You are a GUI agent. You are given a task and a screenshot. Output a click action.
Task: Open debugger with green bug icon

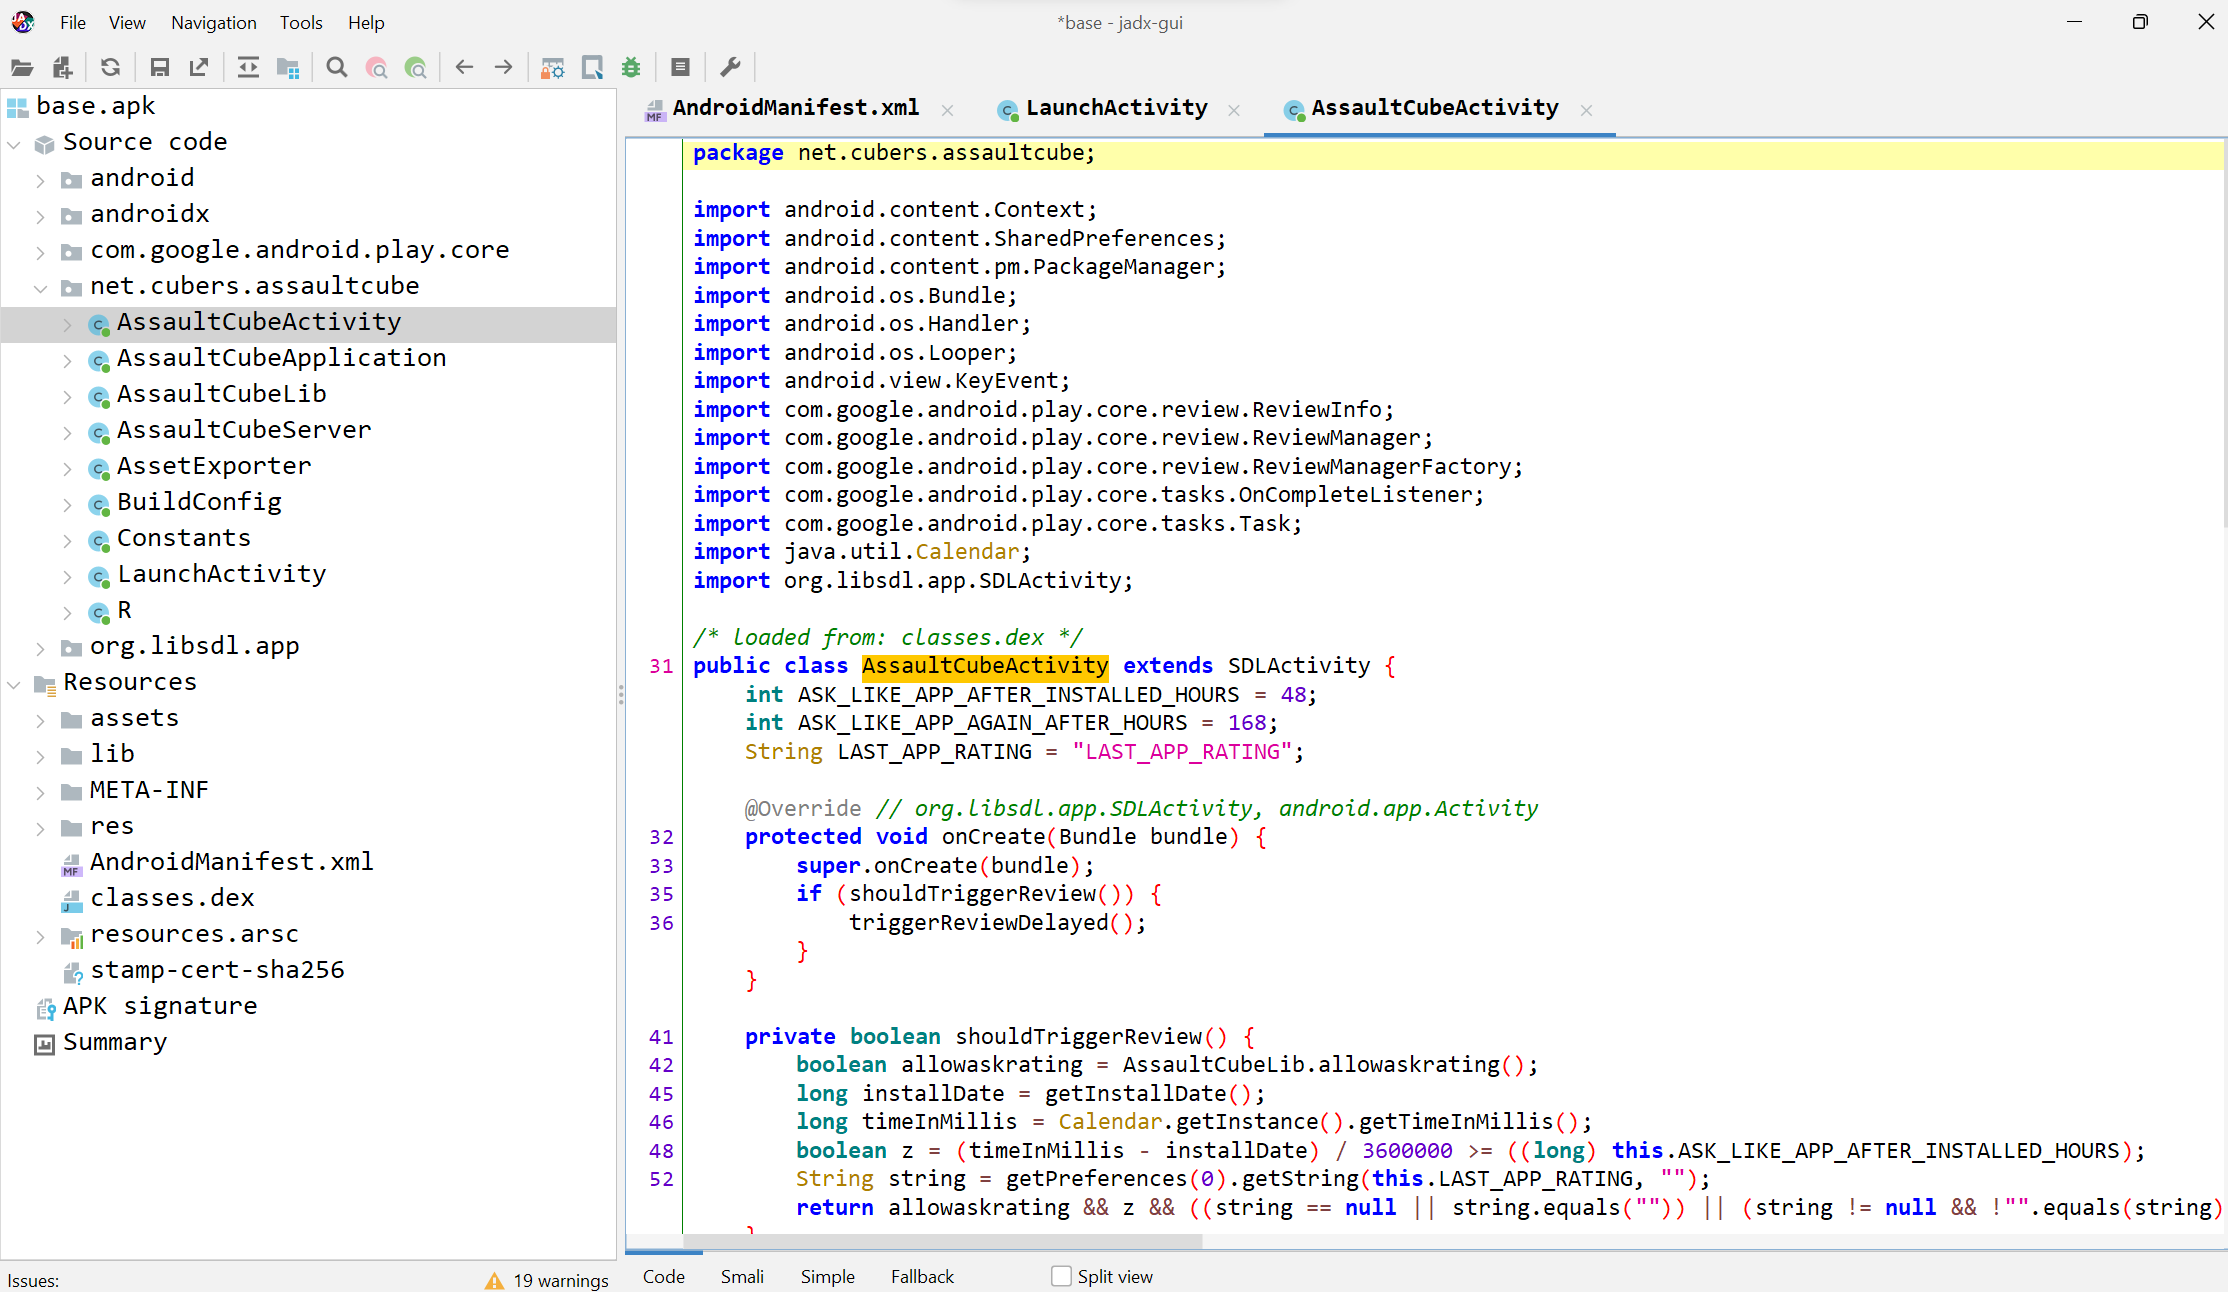(631, 67)
